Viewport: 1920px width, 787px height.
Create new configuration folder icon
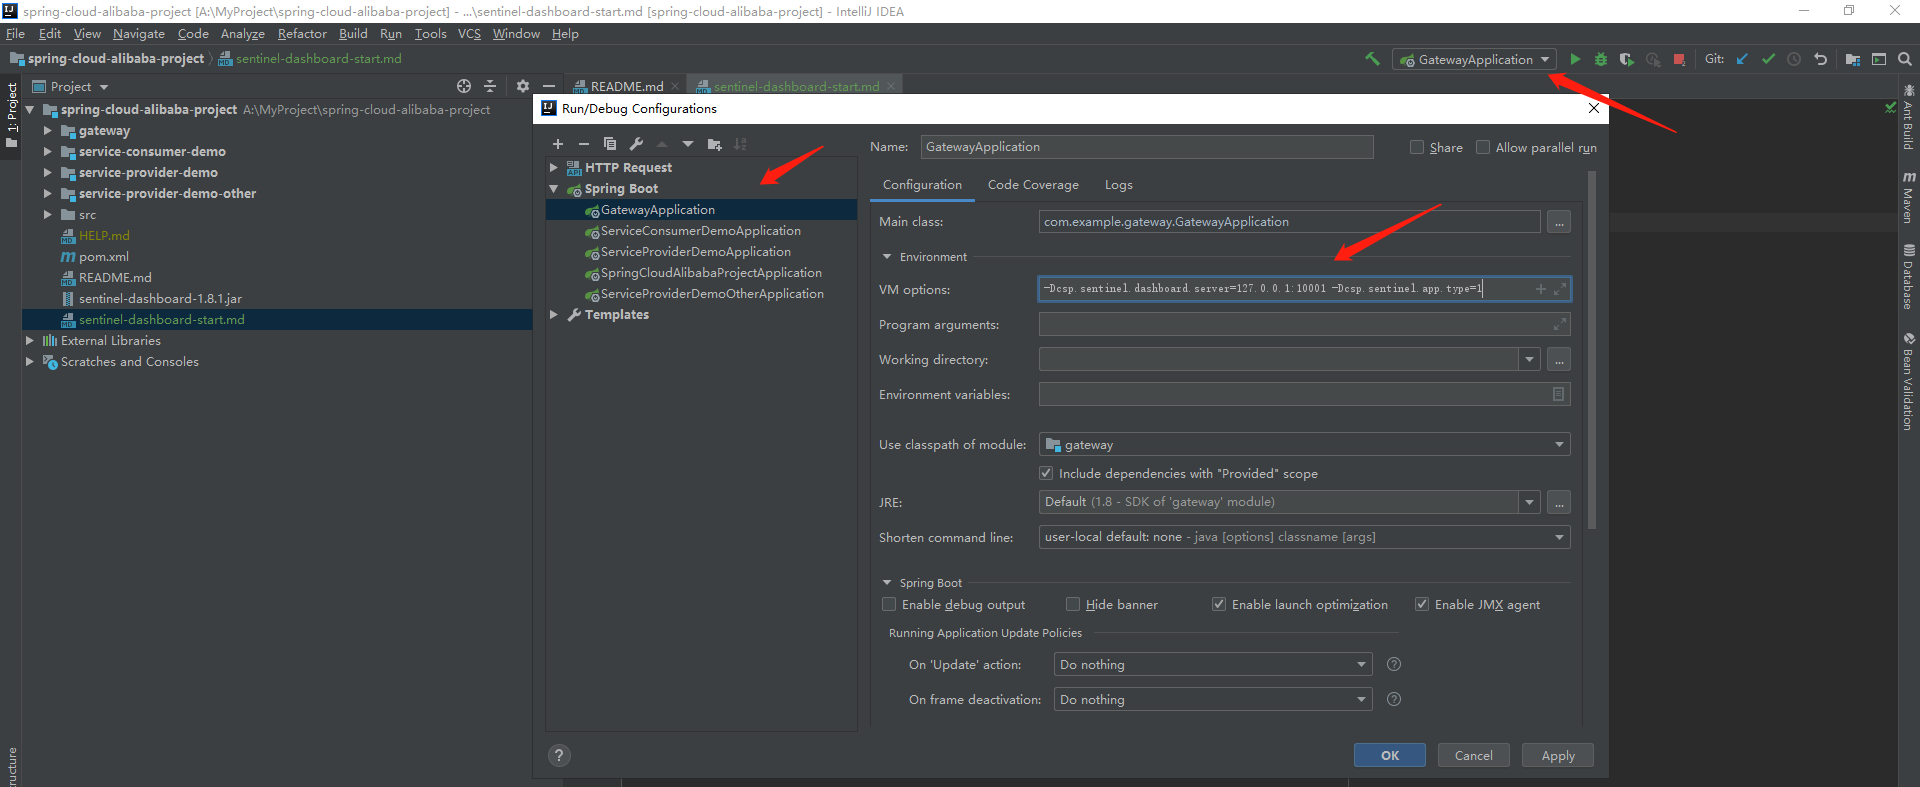pyautogui.click(x=714, y=144)
